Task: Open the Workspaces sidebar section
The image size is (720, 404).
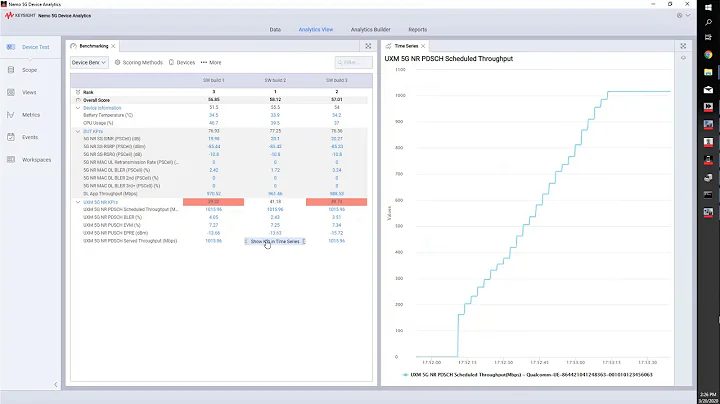Action: point(30,160)
